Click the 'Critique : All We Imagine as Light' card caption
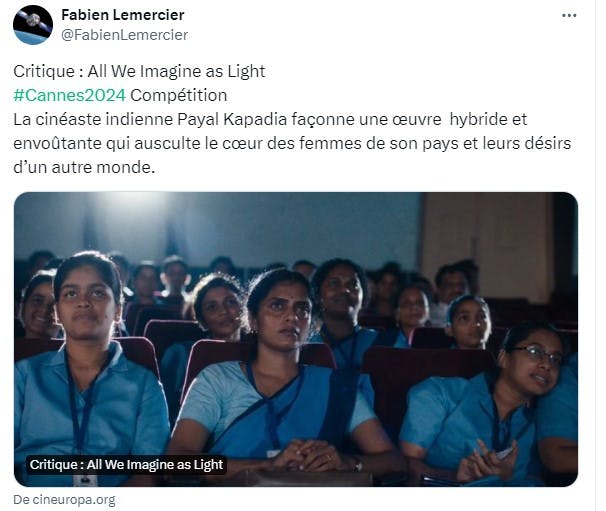Viewport: 606px width, 511px height. point(126,464)
